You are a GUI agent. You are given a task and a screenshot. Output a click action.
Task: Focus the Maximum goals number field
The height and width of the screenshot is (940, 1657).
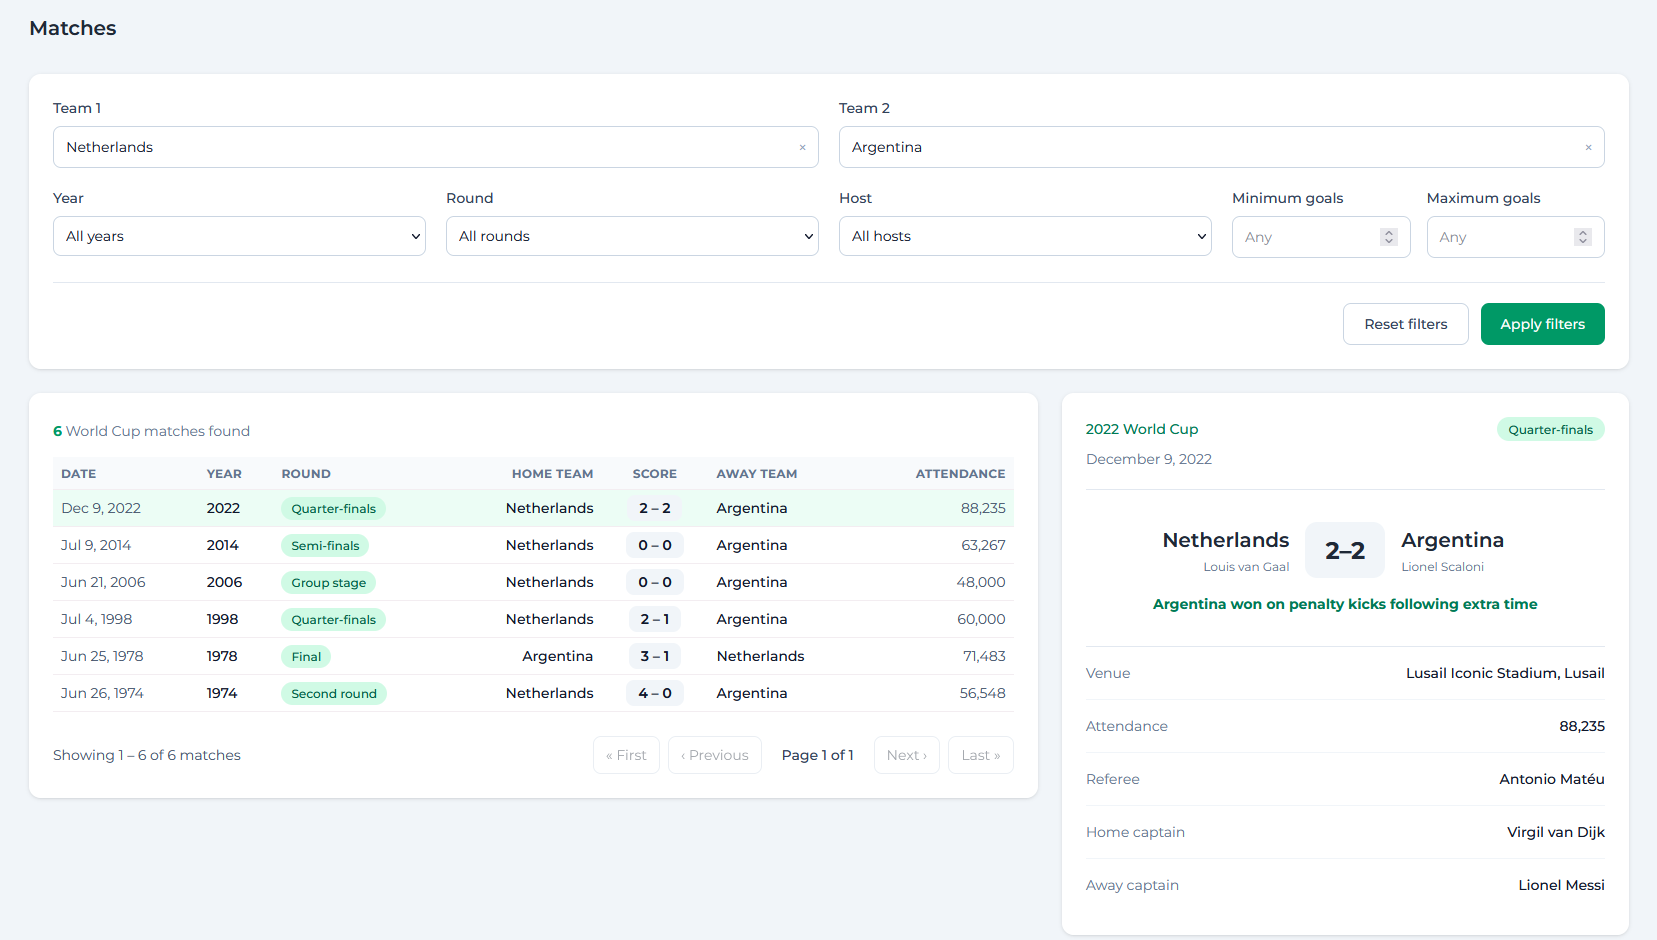click(1515, 237)
